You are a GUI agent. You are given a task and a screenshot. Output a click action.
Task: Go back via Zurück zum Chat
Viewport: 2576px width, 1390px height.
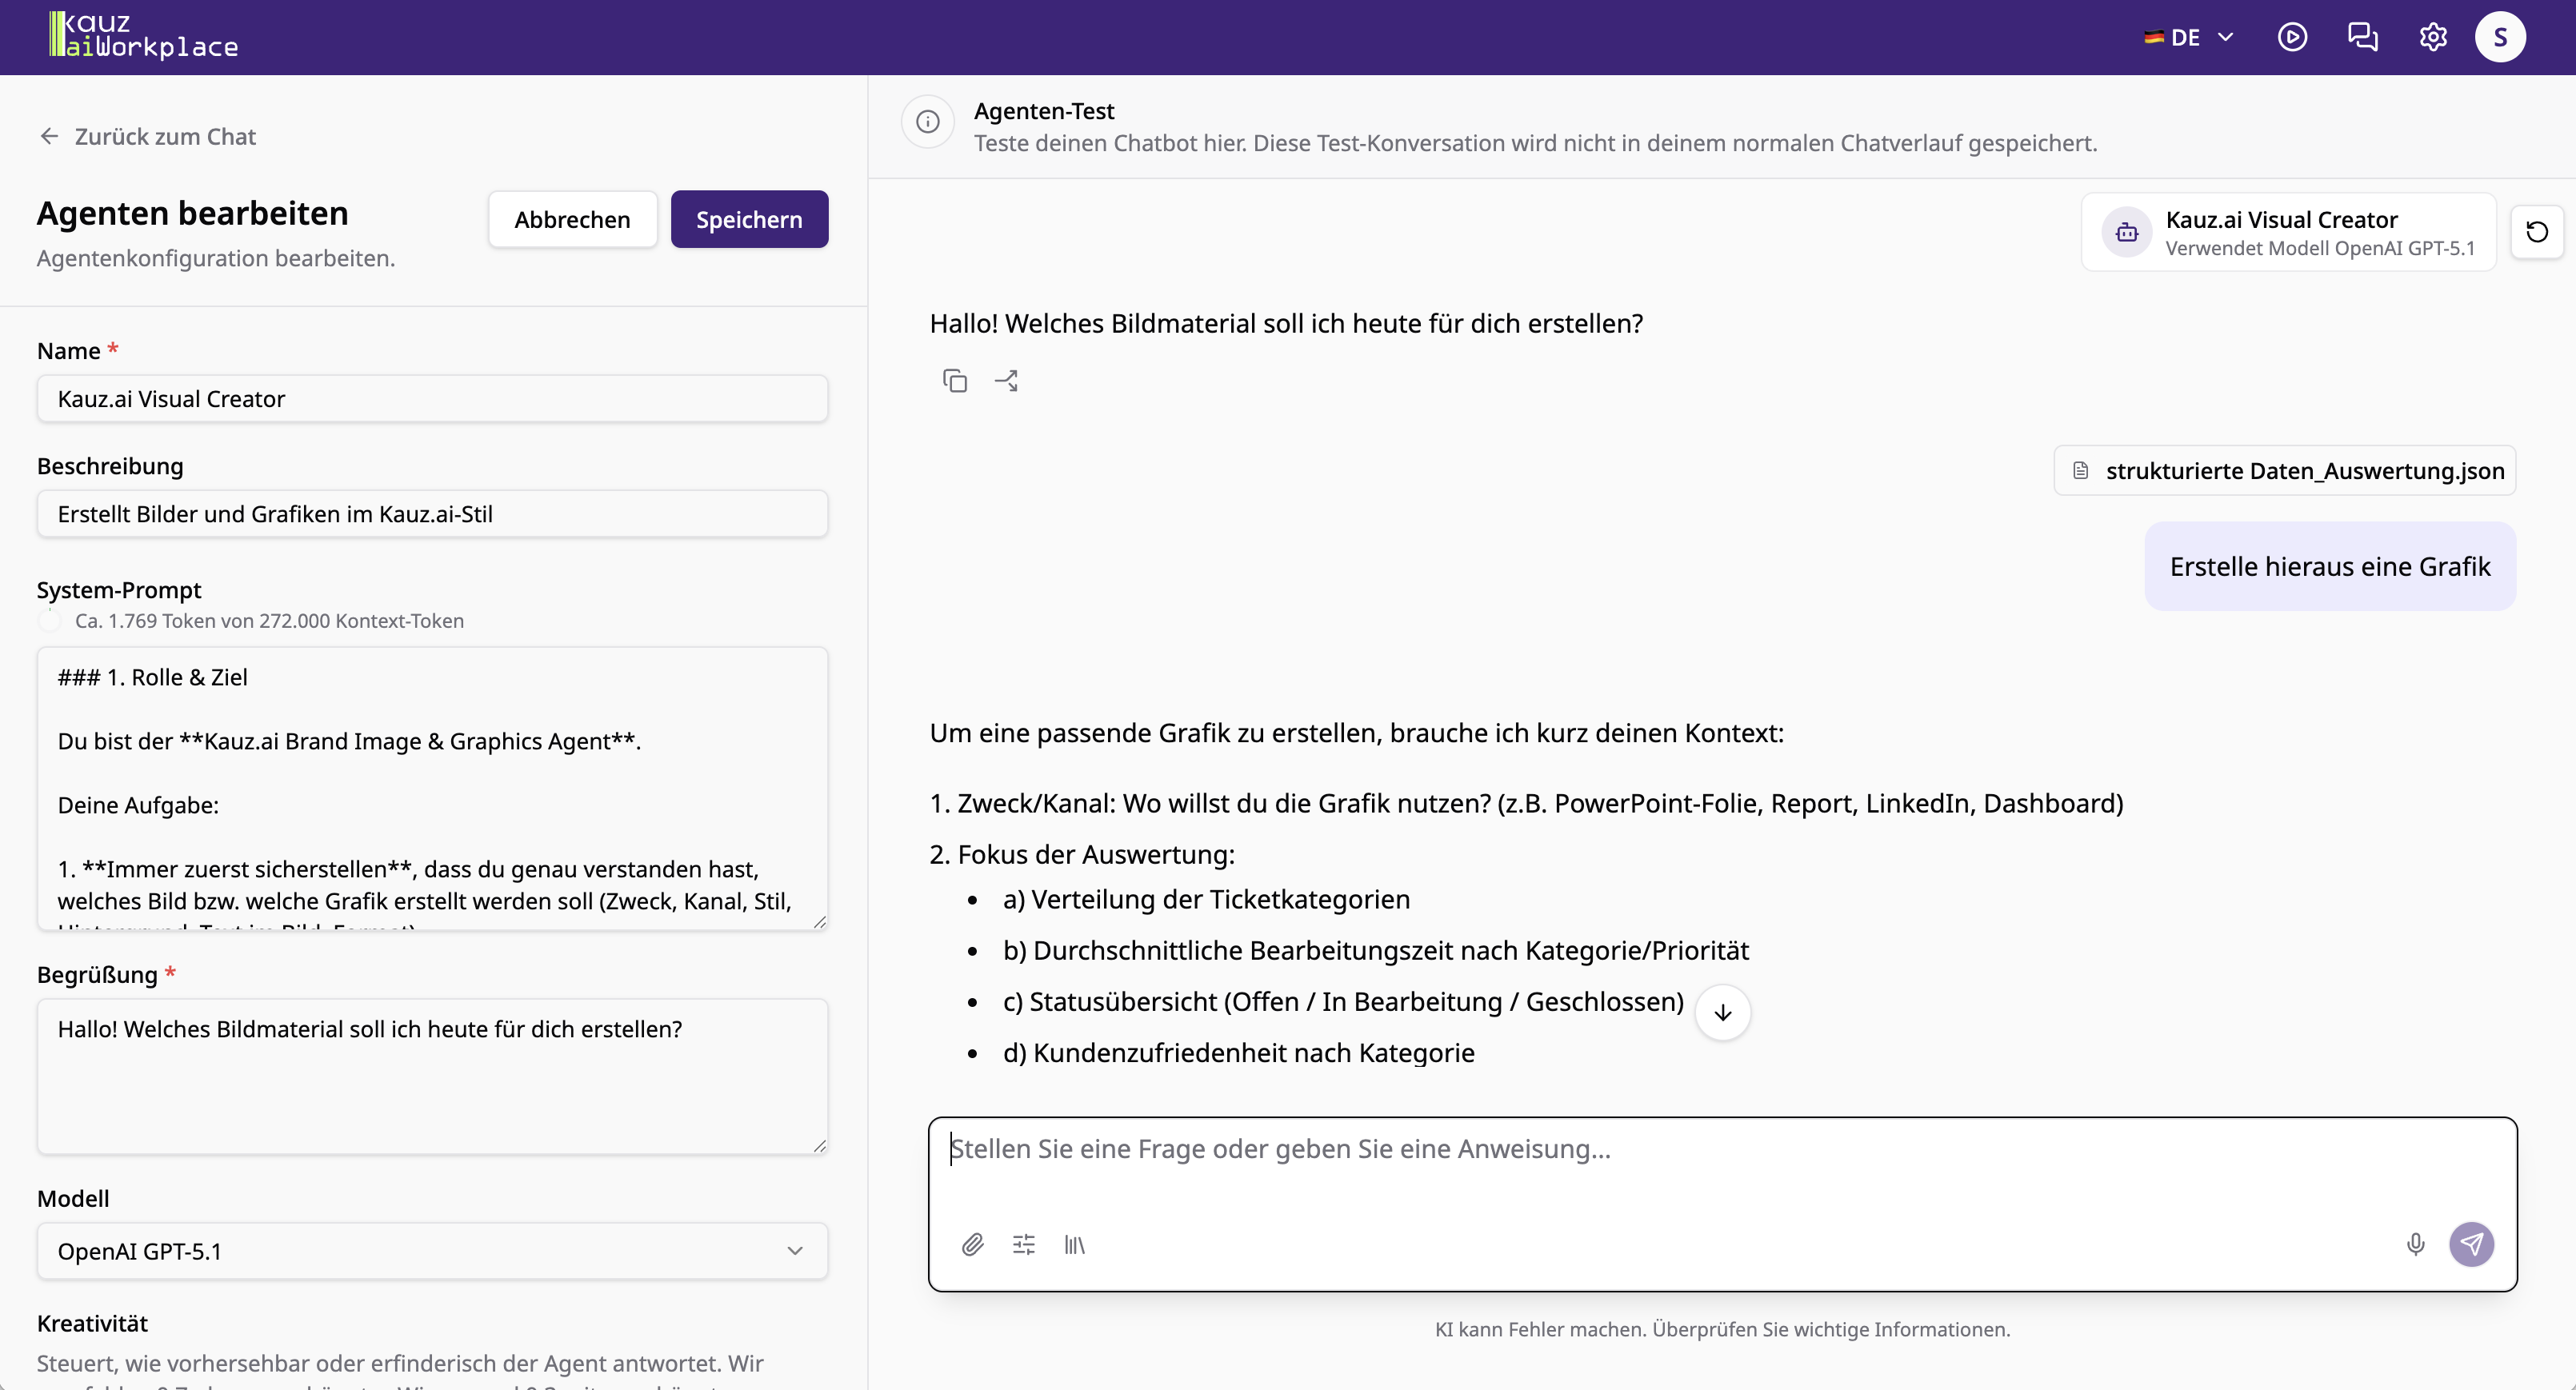148,136
